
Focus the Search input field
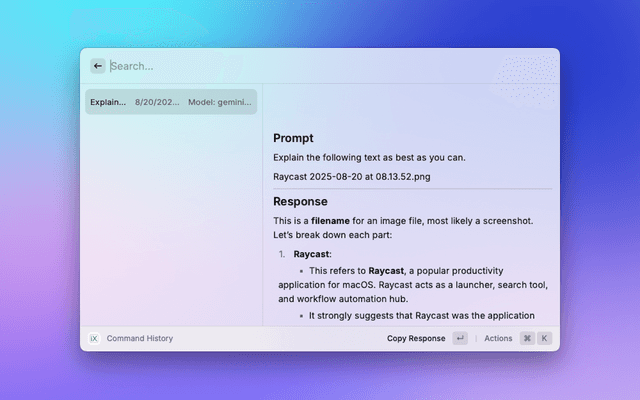[x=300, y=66]
